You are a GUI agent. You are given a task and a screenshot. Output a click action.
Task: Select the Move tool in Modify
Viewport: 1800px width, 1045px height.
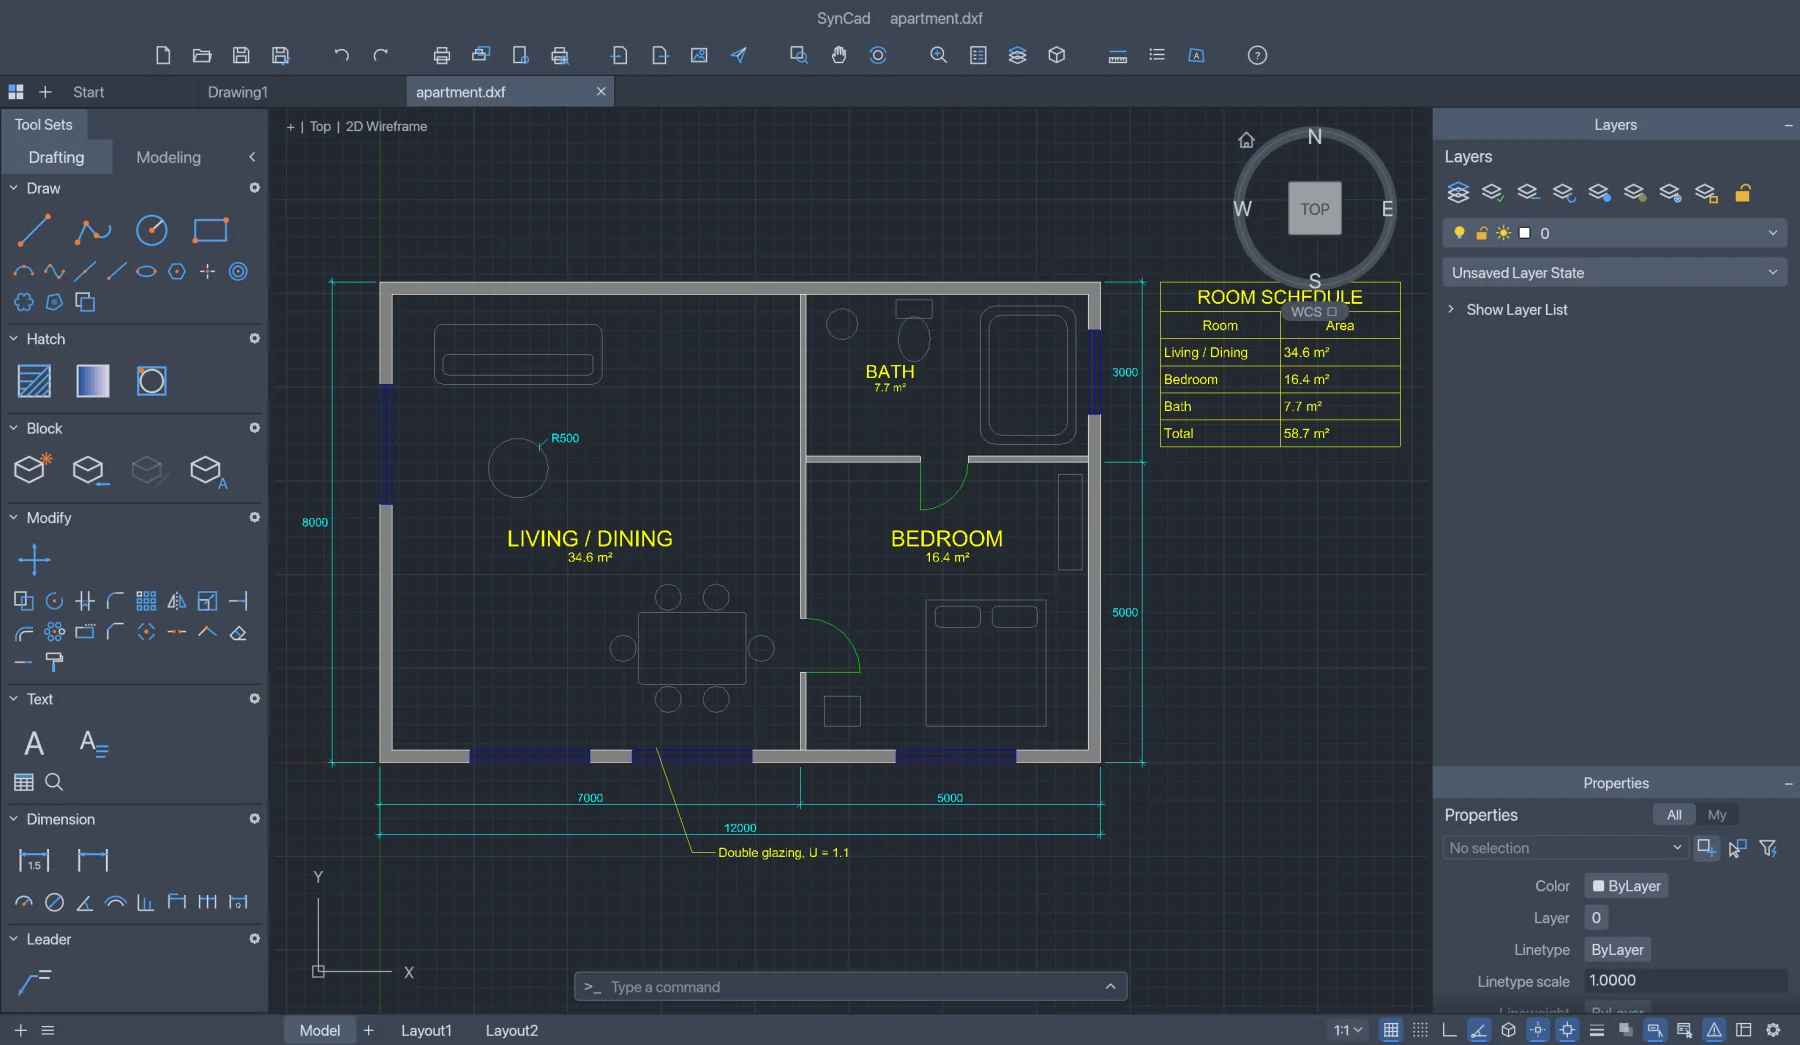tap(34, 560)
